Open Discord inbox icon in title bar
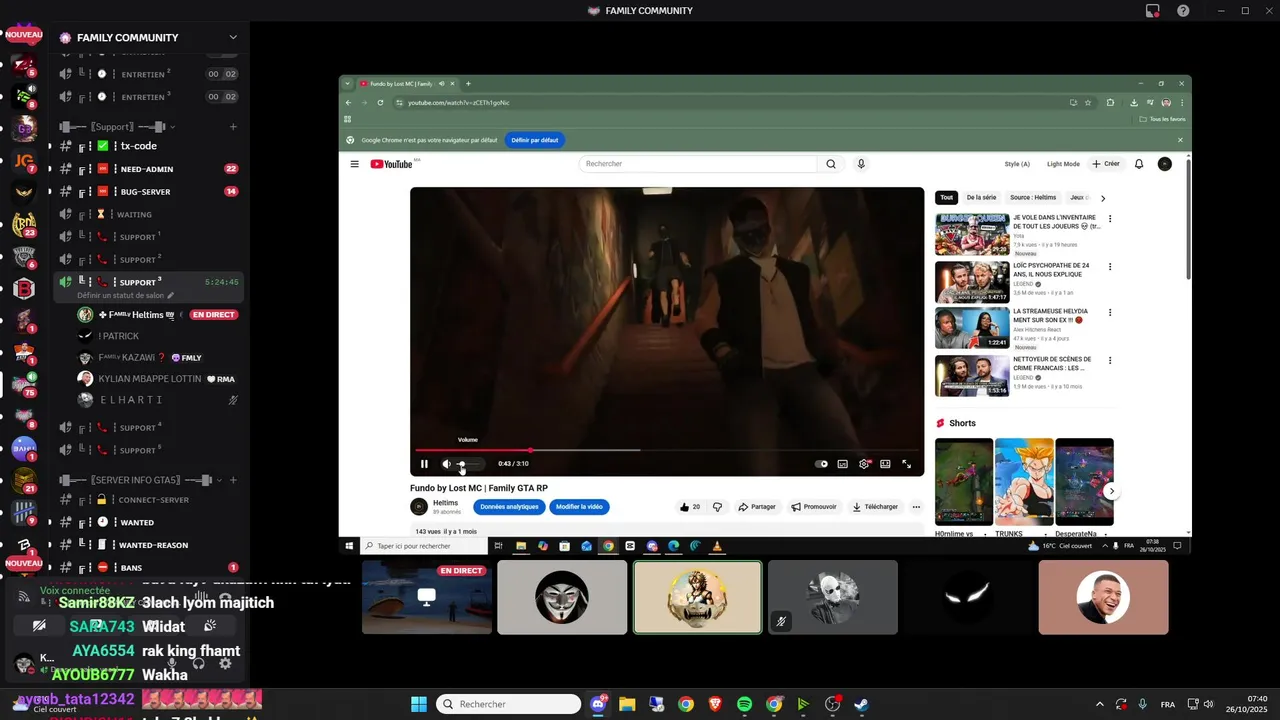Screen dimensions: 1280x720 pos(1152,11)
